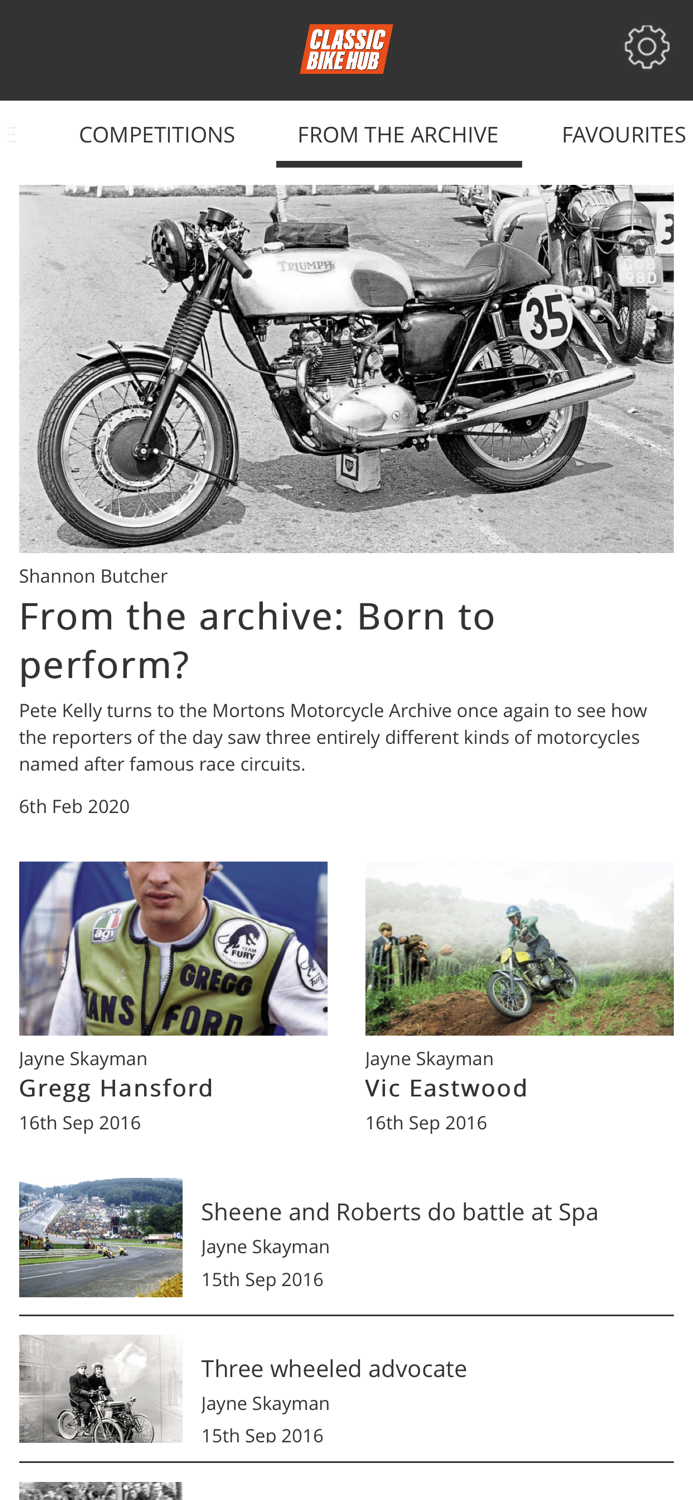Switch to the Competitions tab
This screenshot has width=693, height=1500.
tap(157, 135)
